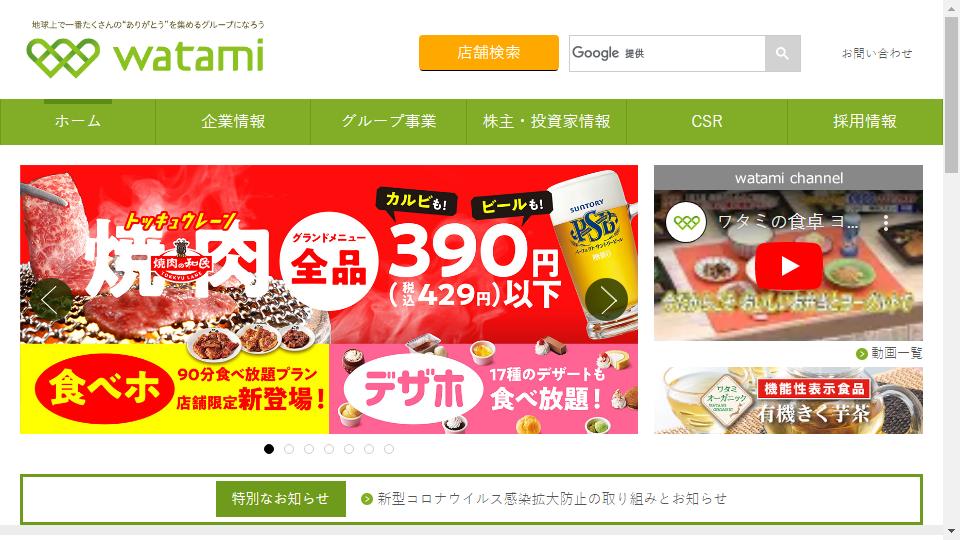Click the Watami heart logo
The image size is (960, 540).
63,58
